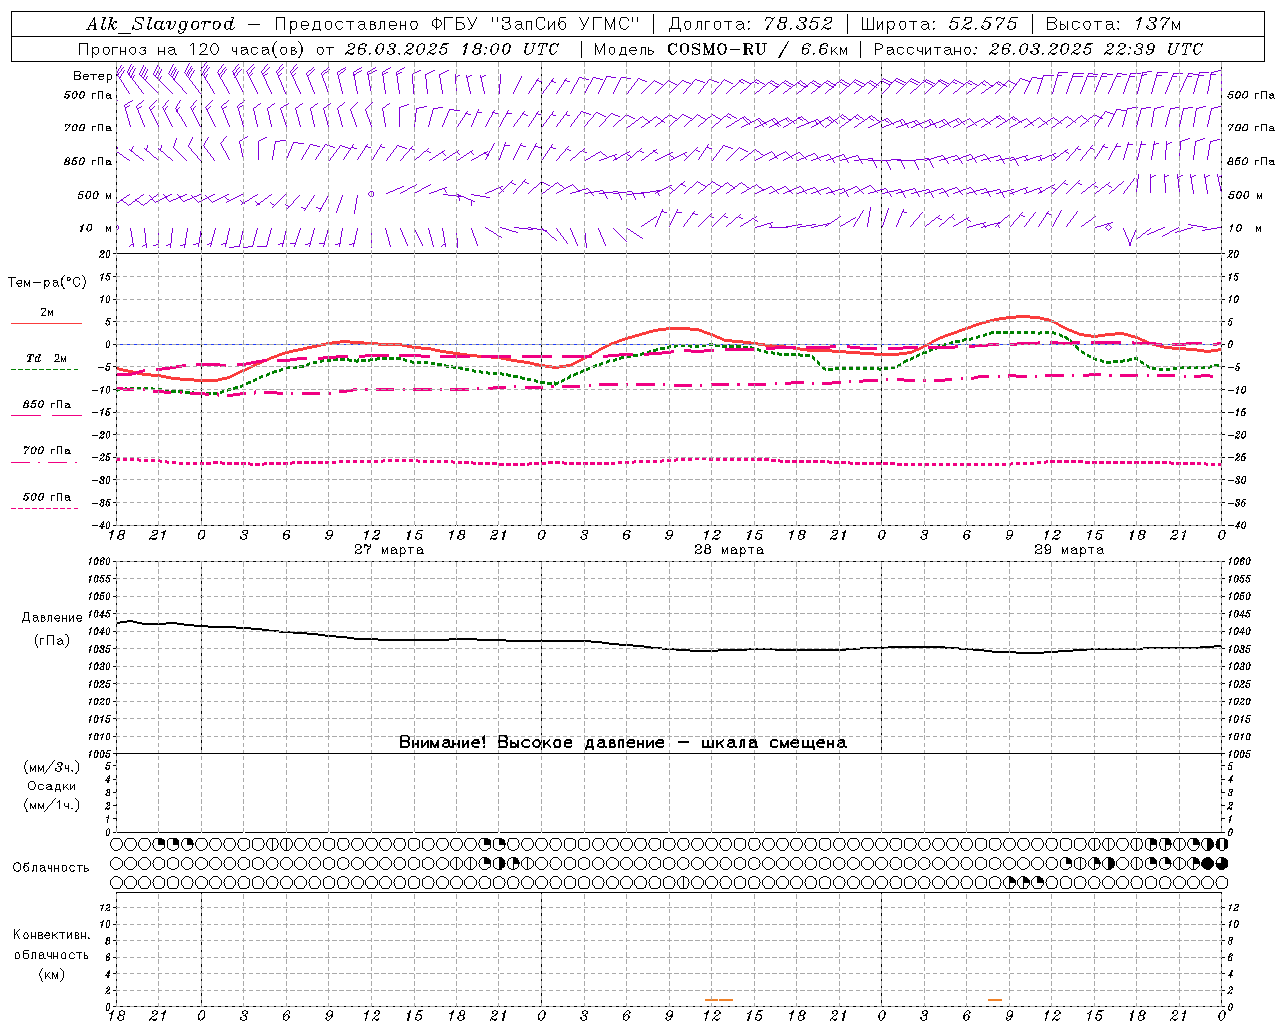Click the '500 м' wind level label on left
The height and width of the screenshot is (1024, 1280).
click(95, 195)
